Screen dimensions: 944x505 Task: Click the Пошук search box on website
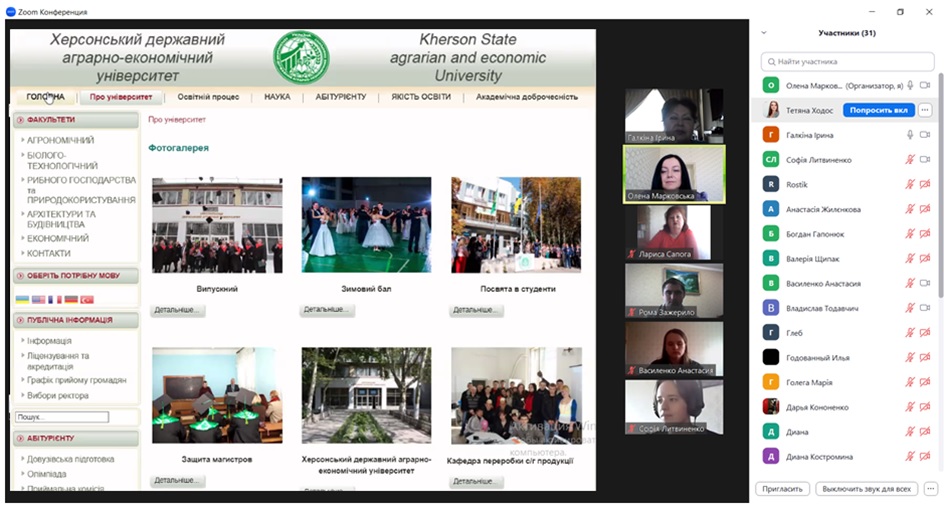click(x=62, y=417)
